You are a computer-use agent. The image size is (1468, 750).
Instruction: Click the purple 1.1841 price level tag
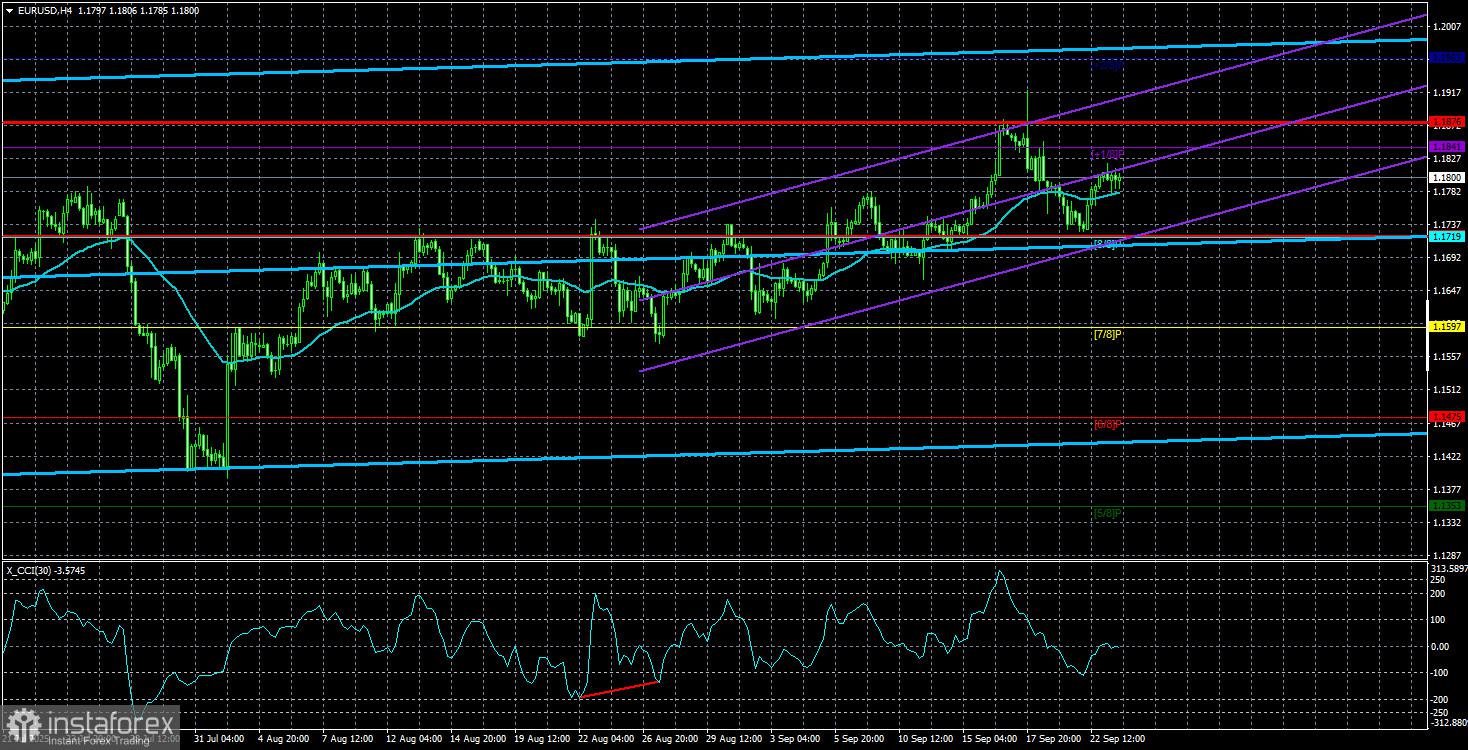click(x=1447, y=147)
